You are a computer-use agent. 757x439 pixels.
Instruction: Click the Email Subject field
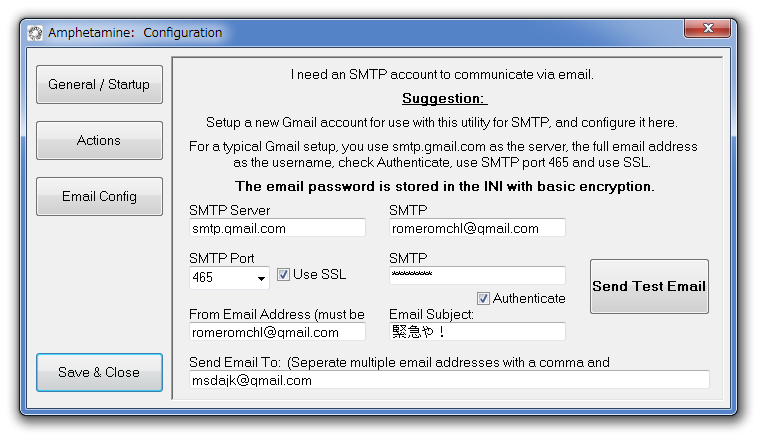(x=477, y=332)
